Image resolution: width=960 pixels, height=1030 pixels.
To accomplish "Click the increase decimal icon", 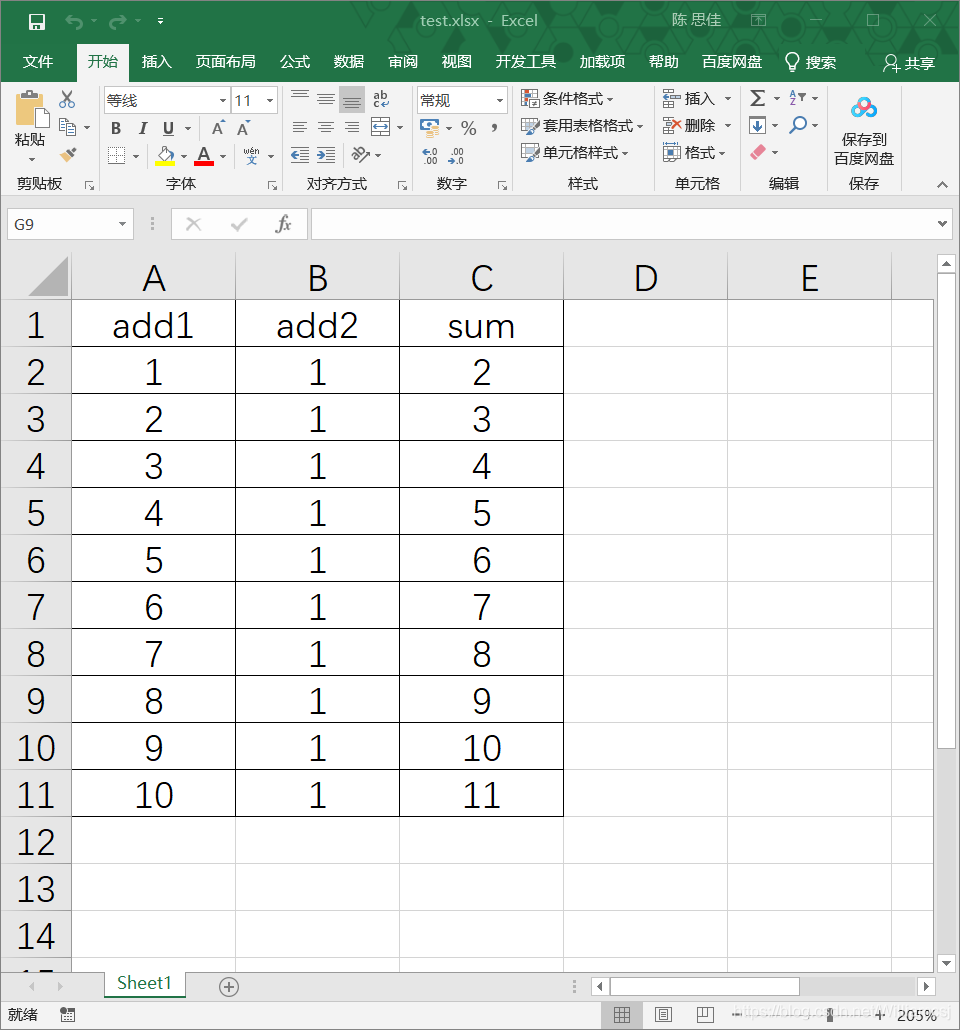I will click(430, 156).
